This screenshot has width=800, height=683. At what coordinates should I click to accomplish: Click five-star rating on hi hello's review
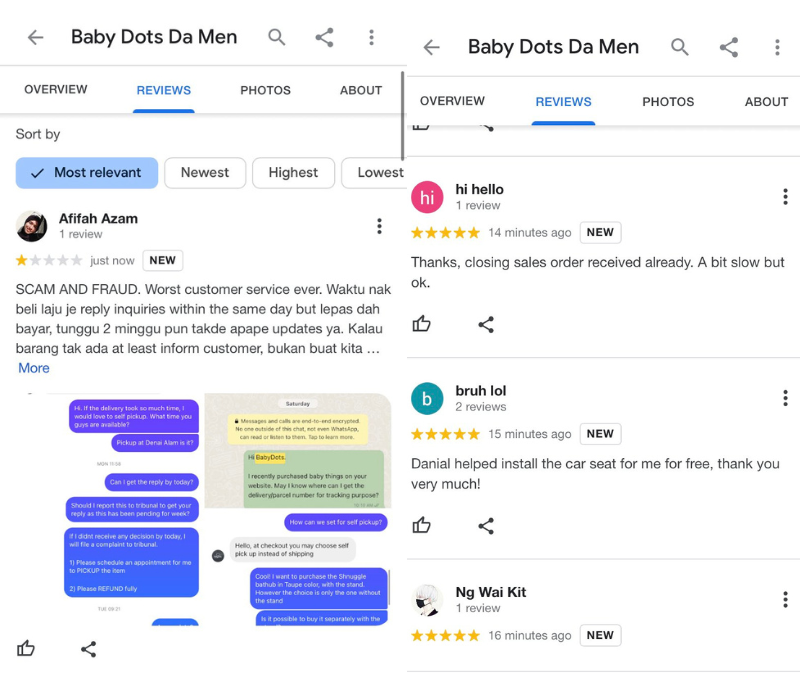445,233
